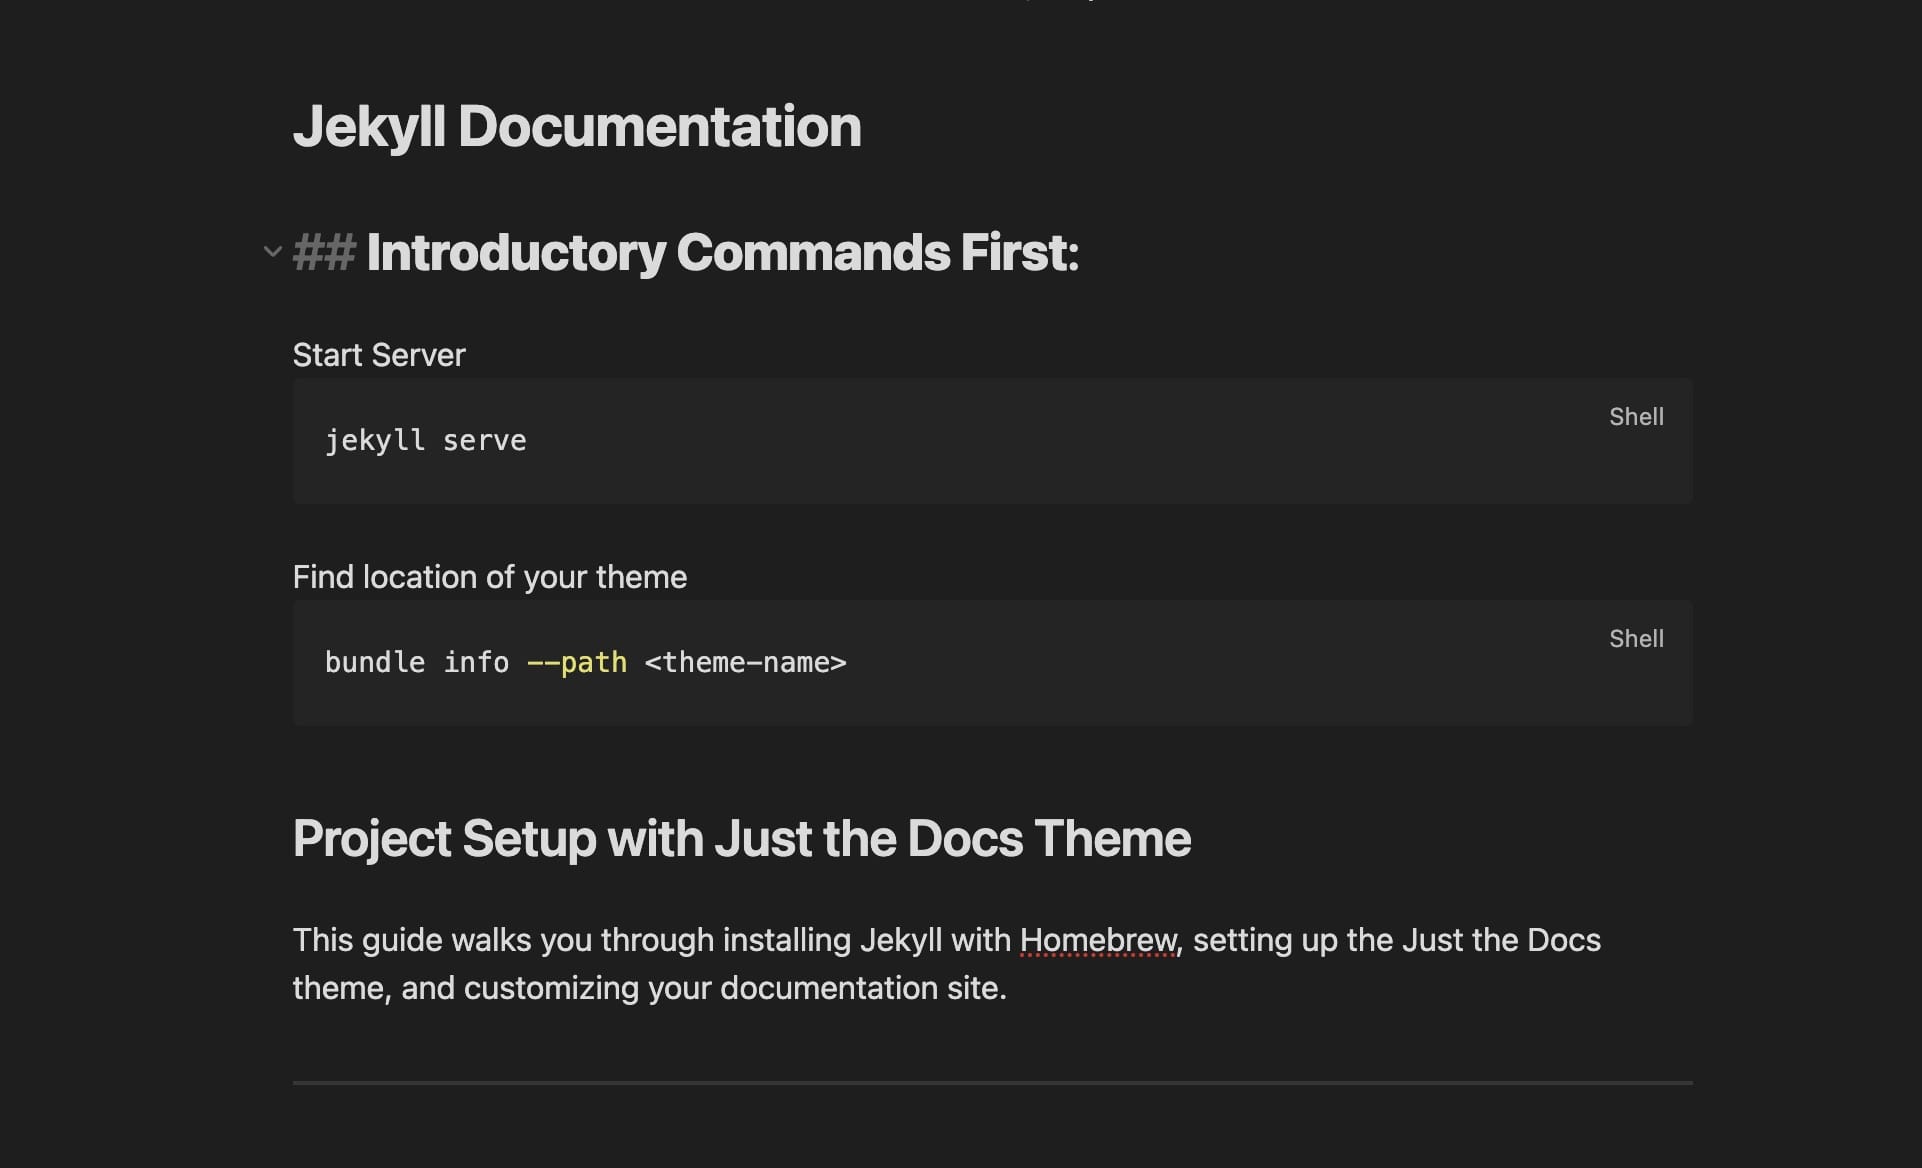Collapse the Introductory Commands First heading

(x=272, y=251)
